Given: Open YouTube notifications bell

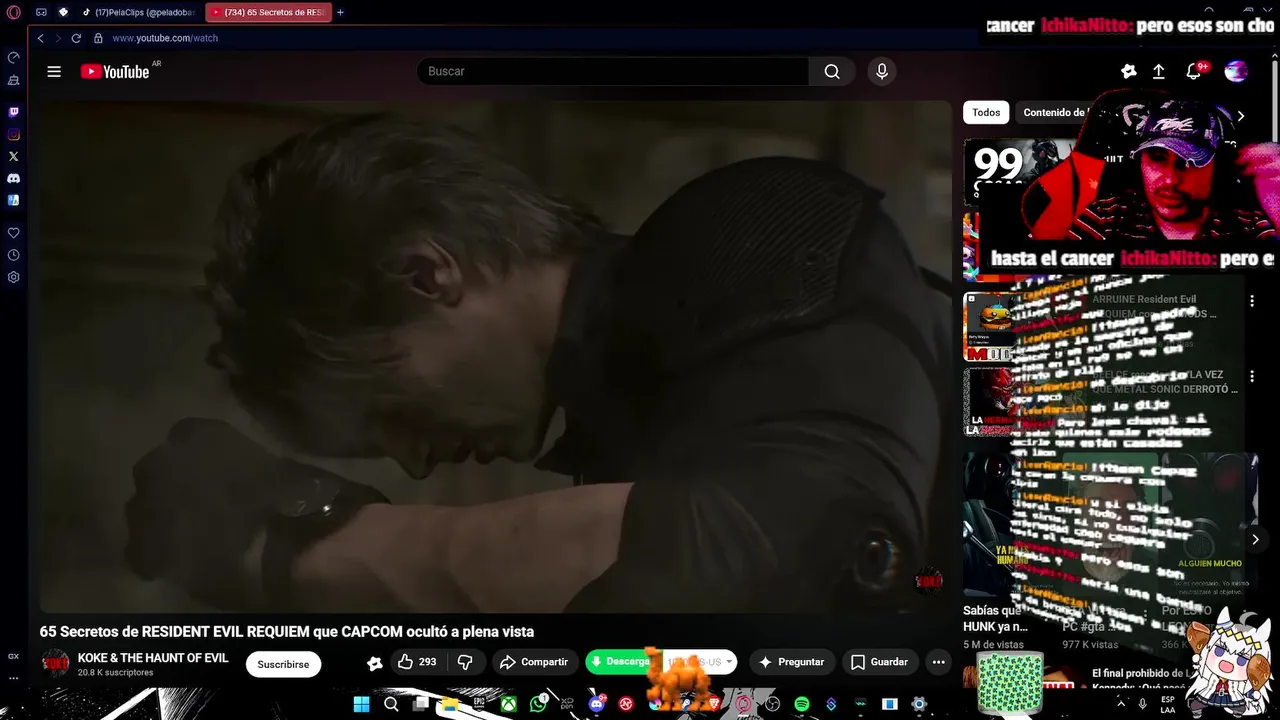Looking at the screenshot, I should pos(1194,71).
